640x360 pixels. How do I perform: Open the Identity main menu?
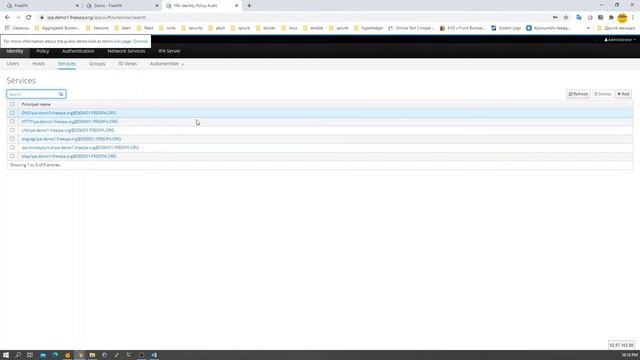pyautogui.click(x=15, y=51)
